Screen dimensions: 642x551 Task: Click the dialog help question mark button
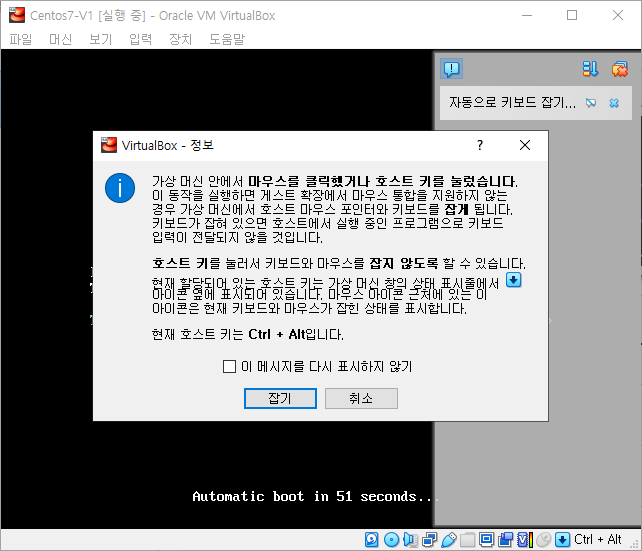click(480, 145)
